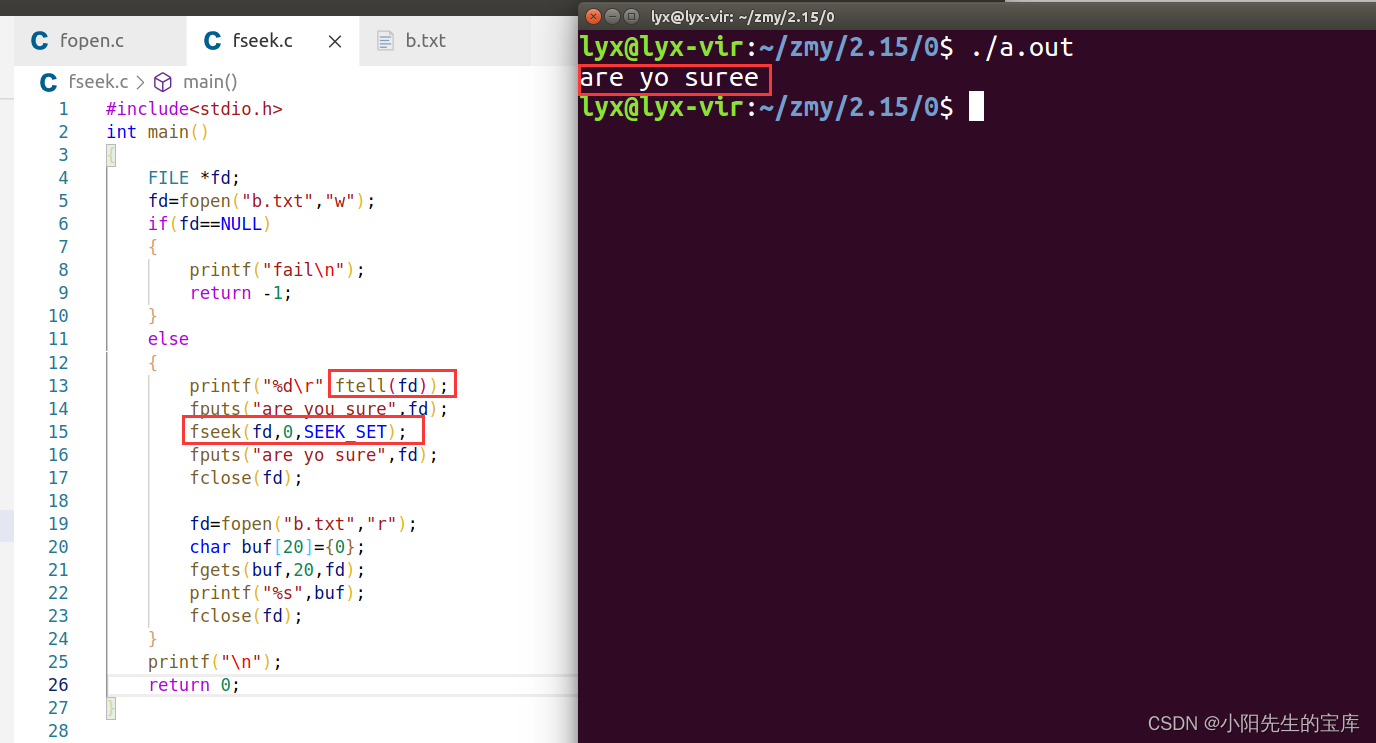Click the fputs("are you sure",fd) line
This screenshot has width=1376, height=743.
point(319,408)
